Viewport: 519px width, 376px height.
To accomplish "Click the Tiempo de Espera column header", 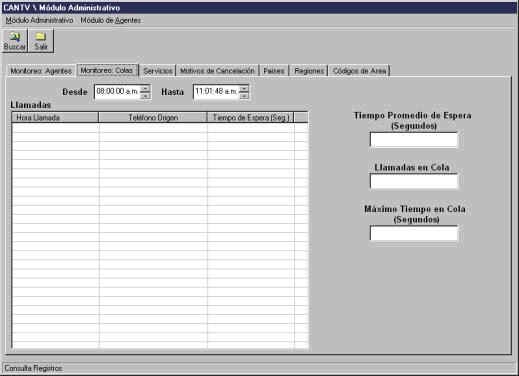I will pyautogui.click(x=250, y=117).
